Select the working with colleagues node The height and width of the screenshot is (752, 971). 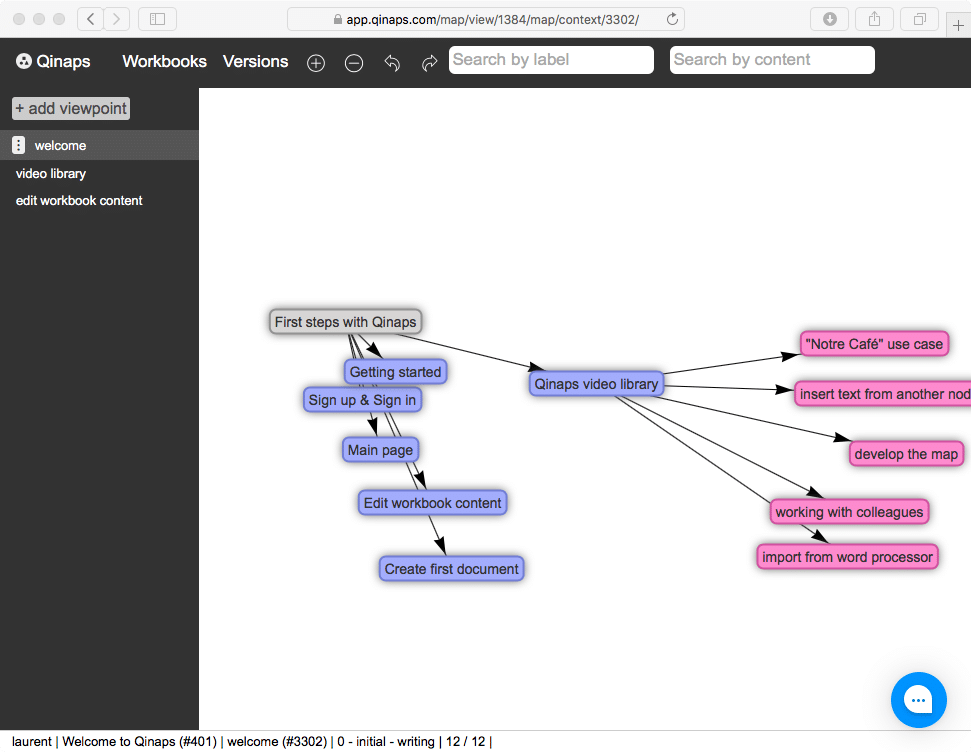click(x=850, y=512)
